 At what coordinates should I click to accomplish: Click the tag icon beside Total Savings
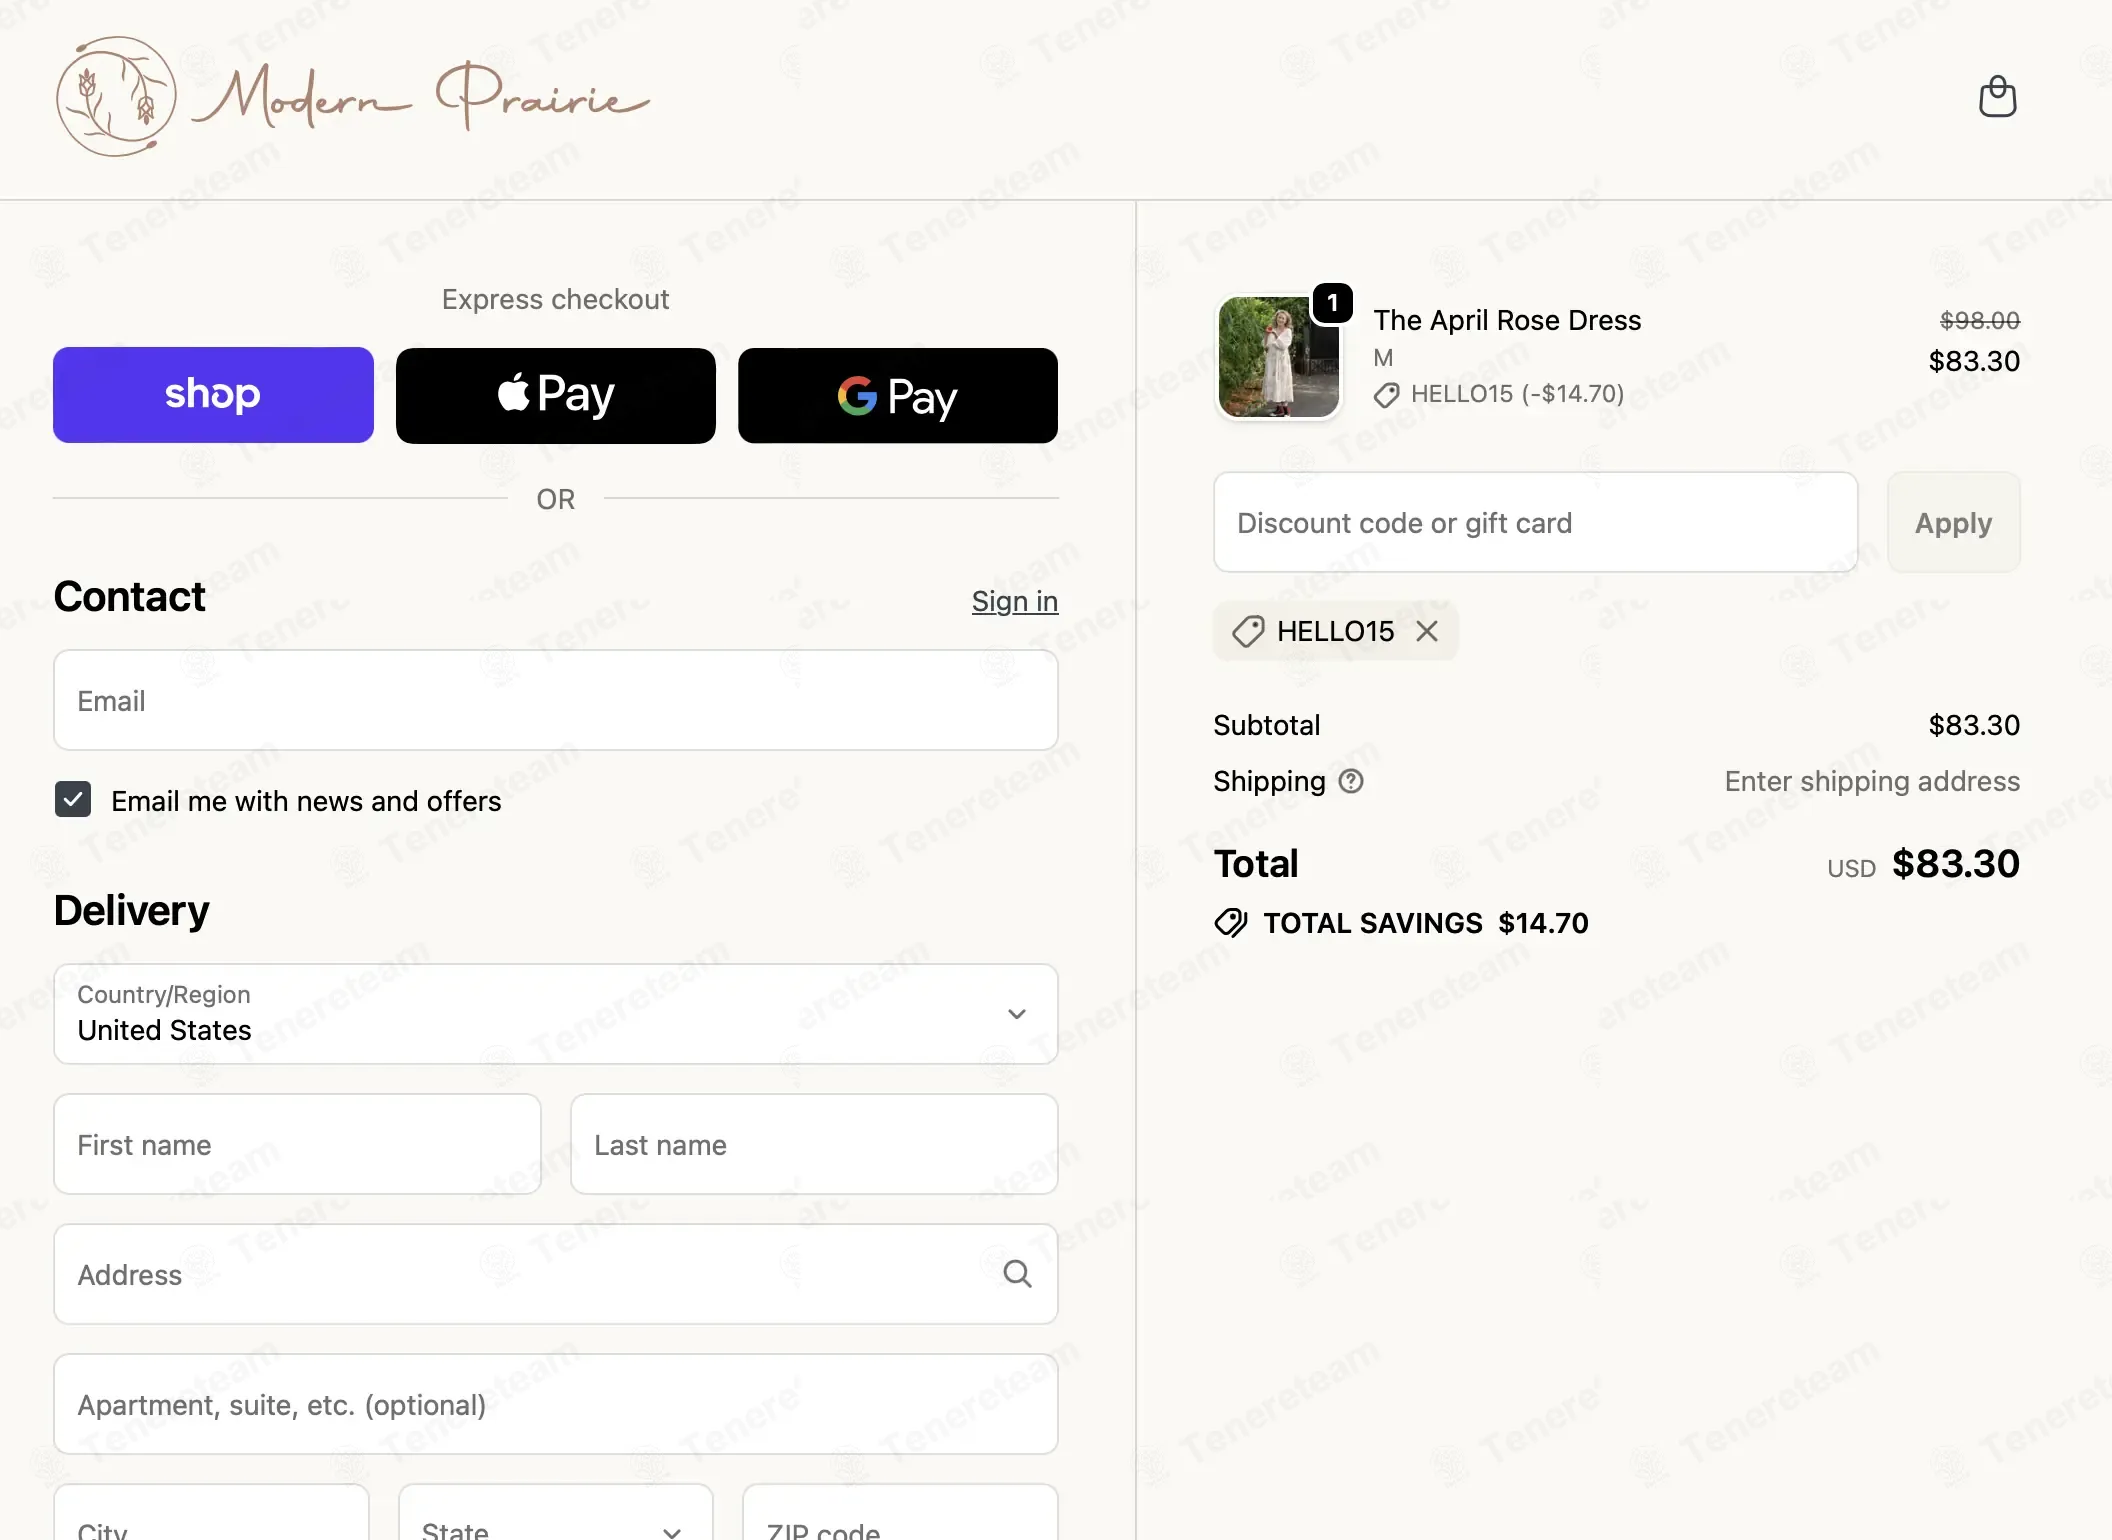click(x=1231, y=922)
